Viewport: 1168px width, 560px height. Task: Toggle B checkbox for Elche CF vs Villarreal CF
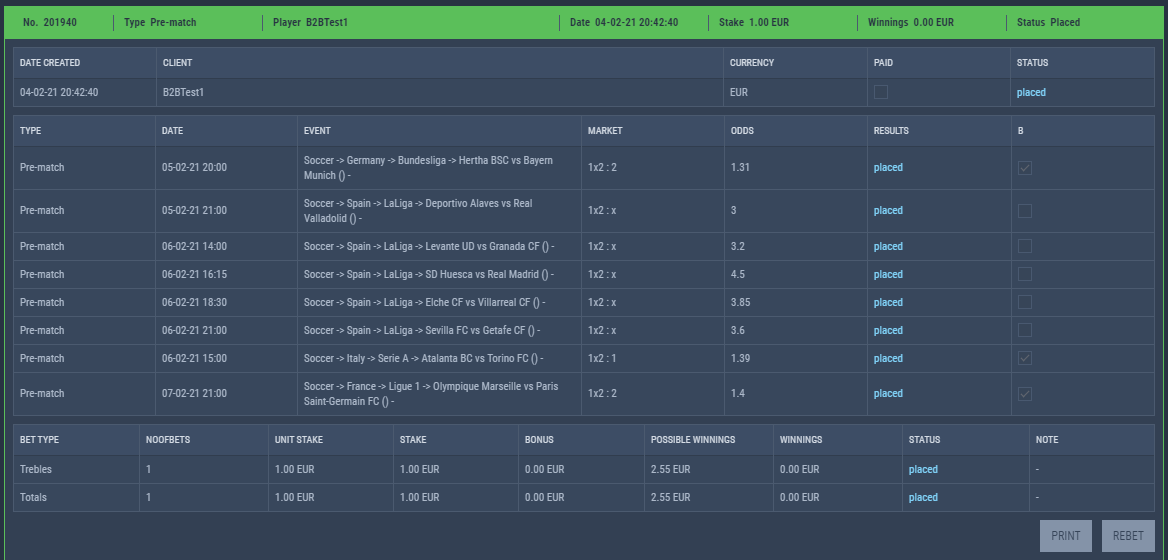tap(1025, 302)
